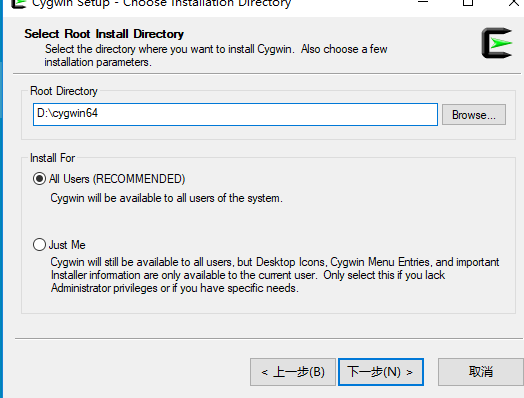The height and width of the screenshot is (398, 524).
Task: Click the 'Cygwin will still be available' line
Action: pyautogui.click(x=275, y=262)
